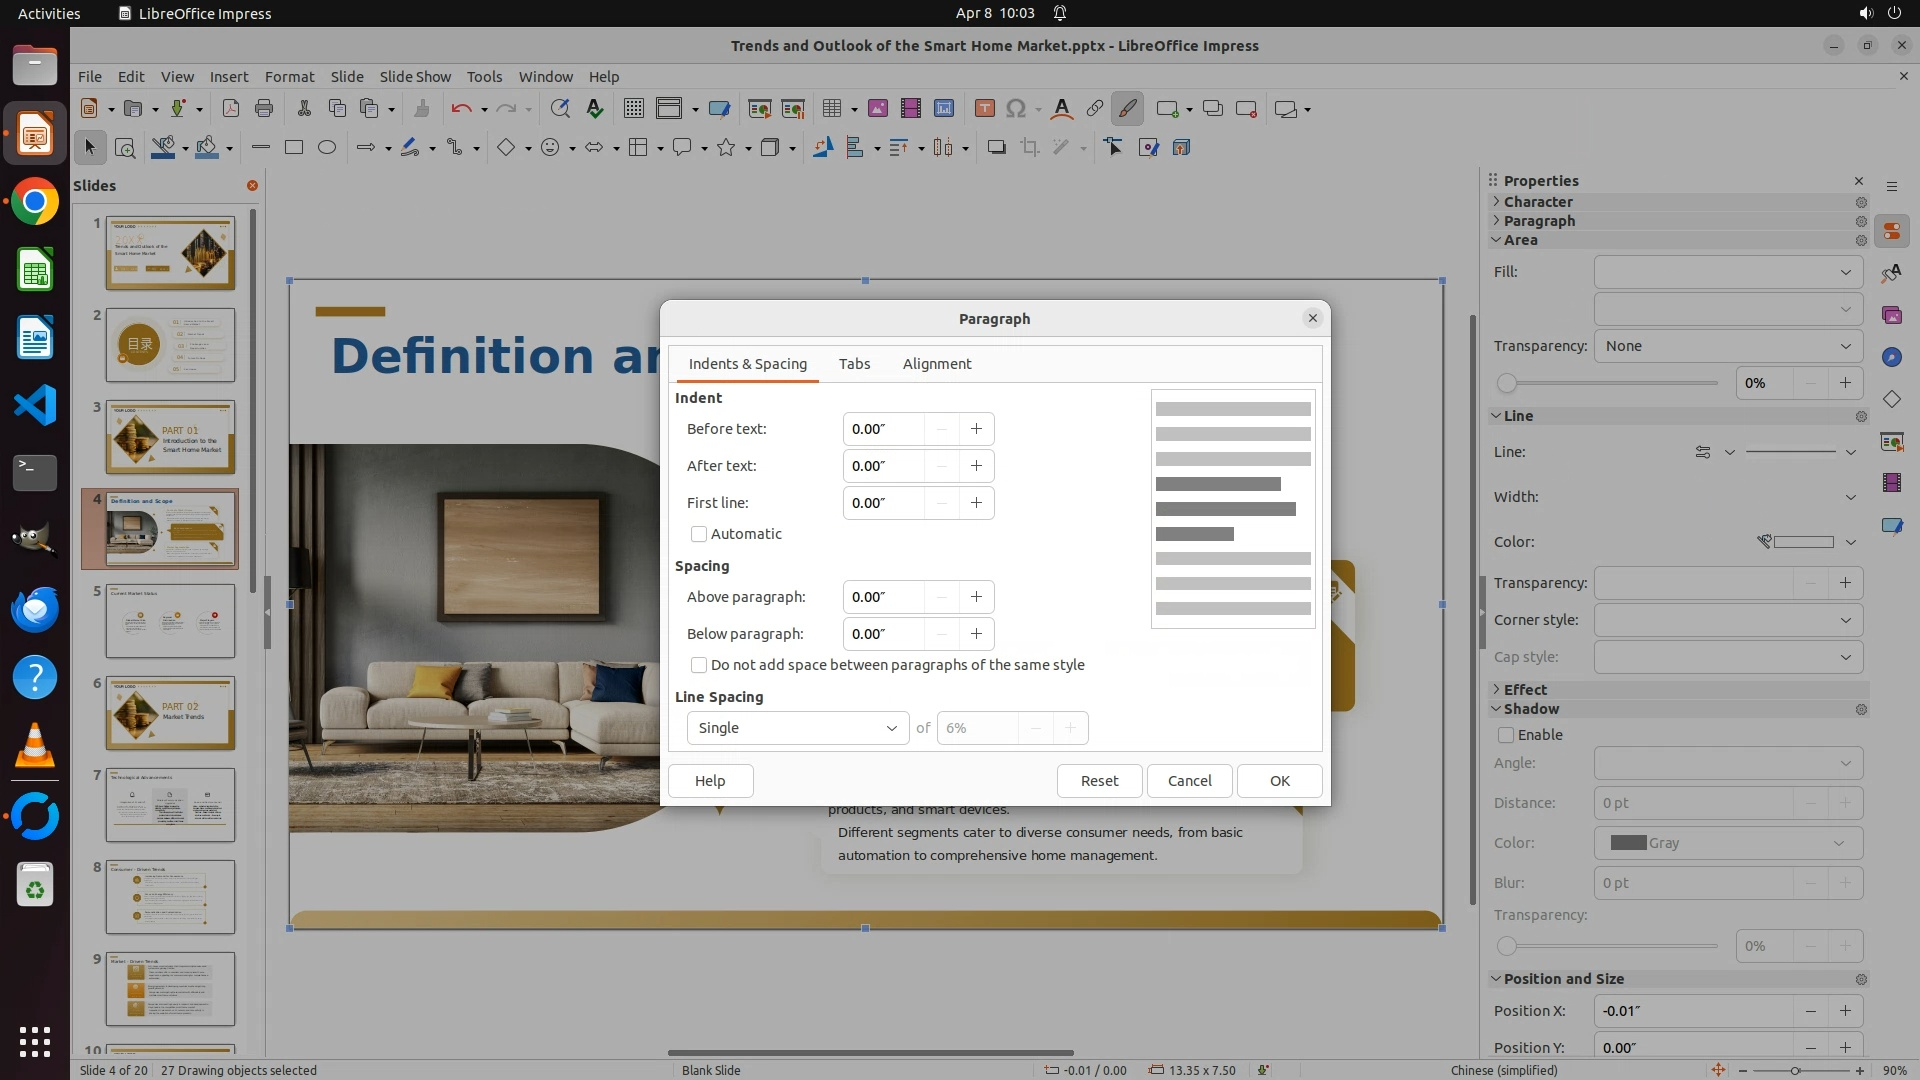
Task: Click the Crop Image tool icon
Action: pyautogui.click(x=1030, y=148)
